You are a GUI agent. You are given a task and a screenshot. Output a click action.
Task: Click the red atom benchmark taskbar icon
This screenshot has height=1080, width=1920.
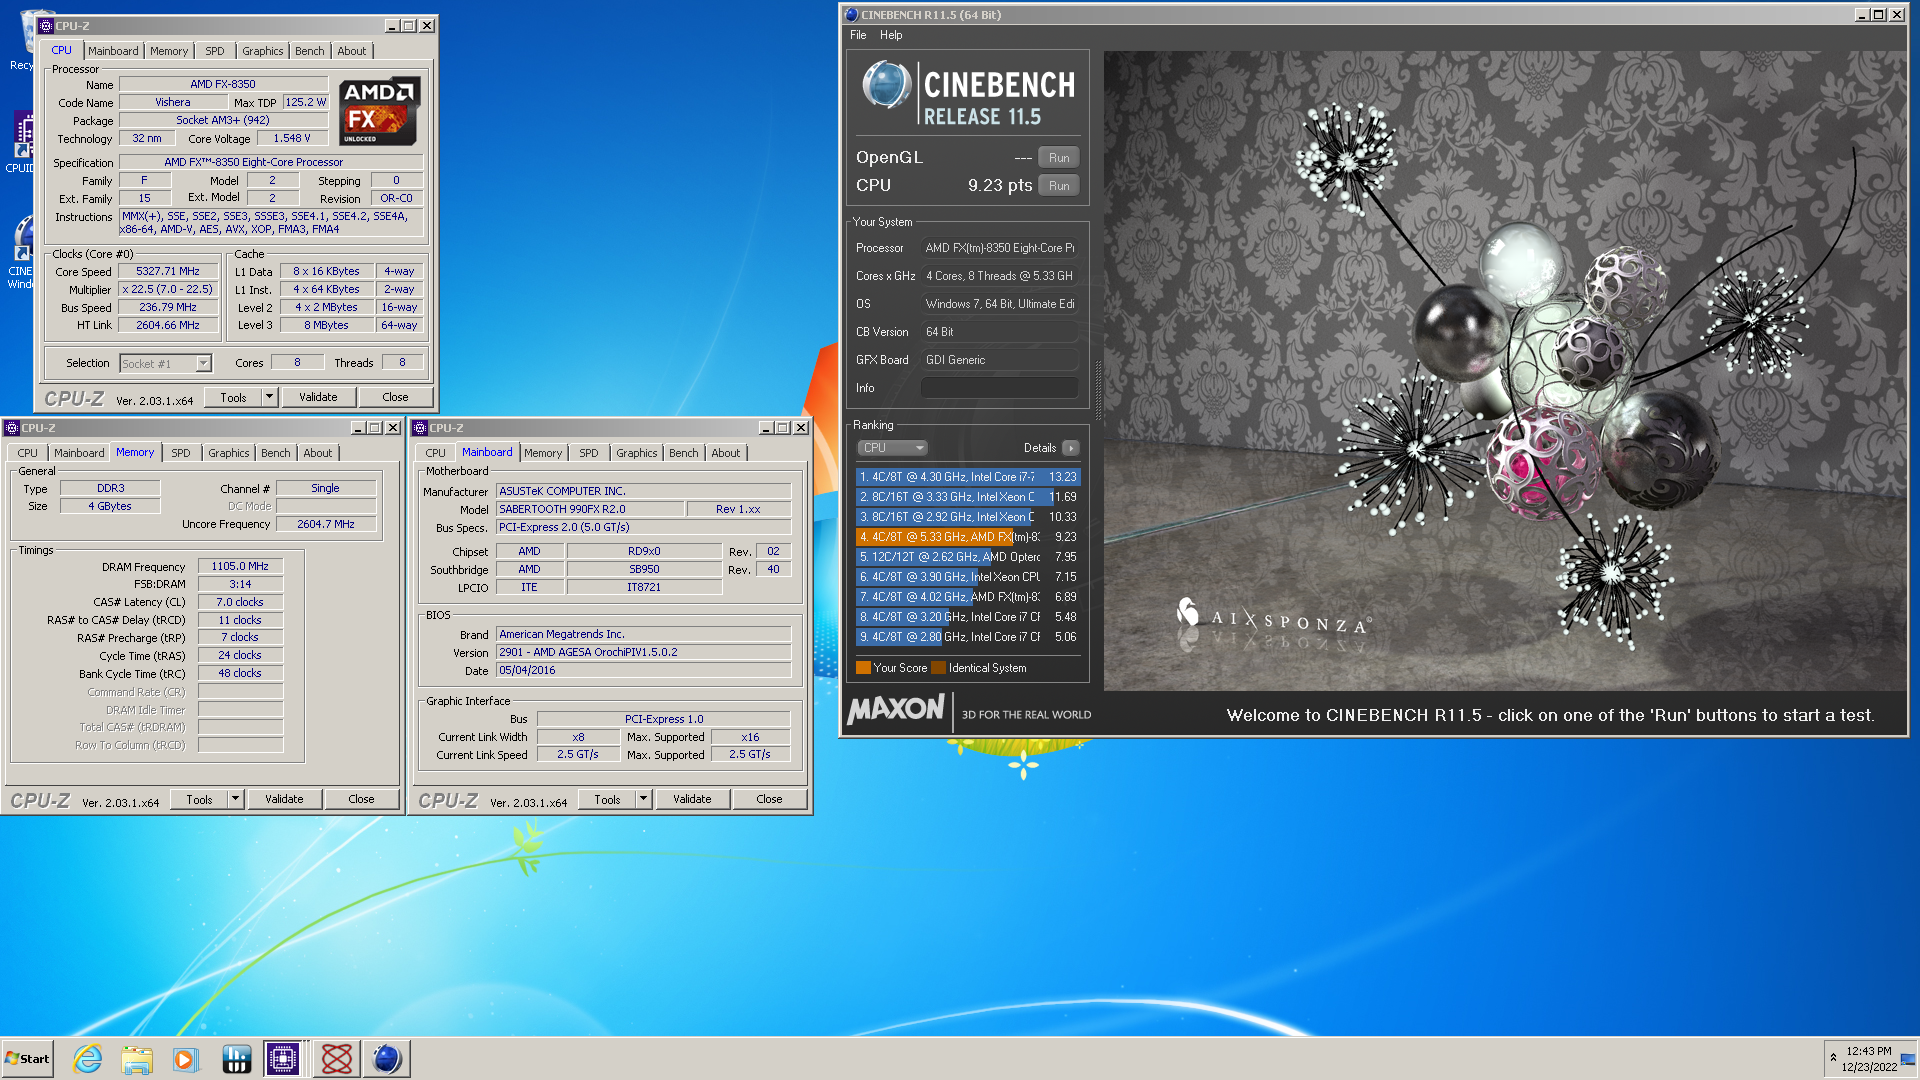pyautogui.click(x=337, y=1059)
